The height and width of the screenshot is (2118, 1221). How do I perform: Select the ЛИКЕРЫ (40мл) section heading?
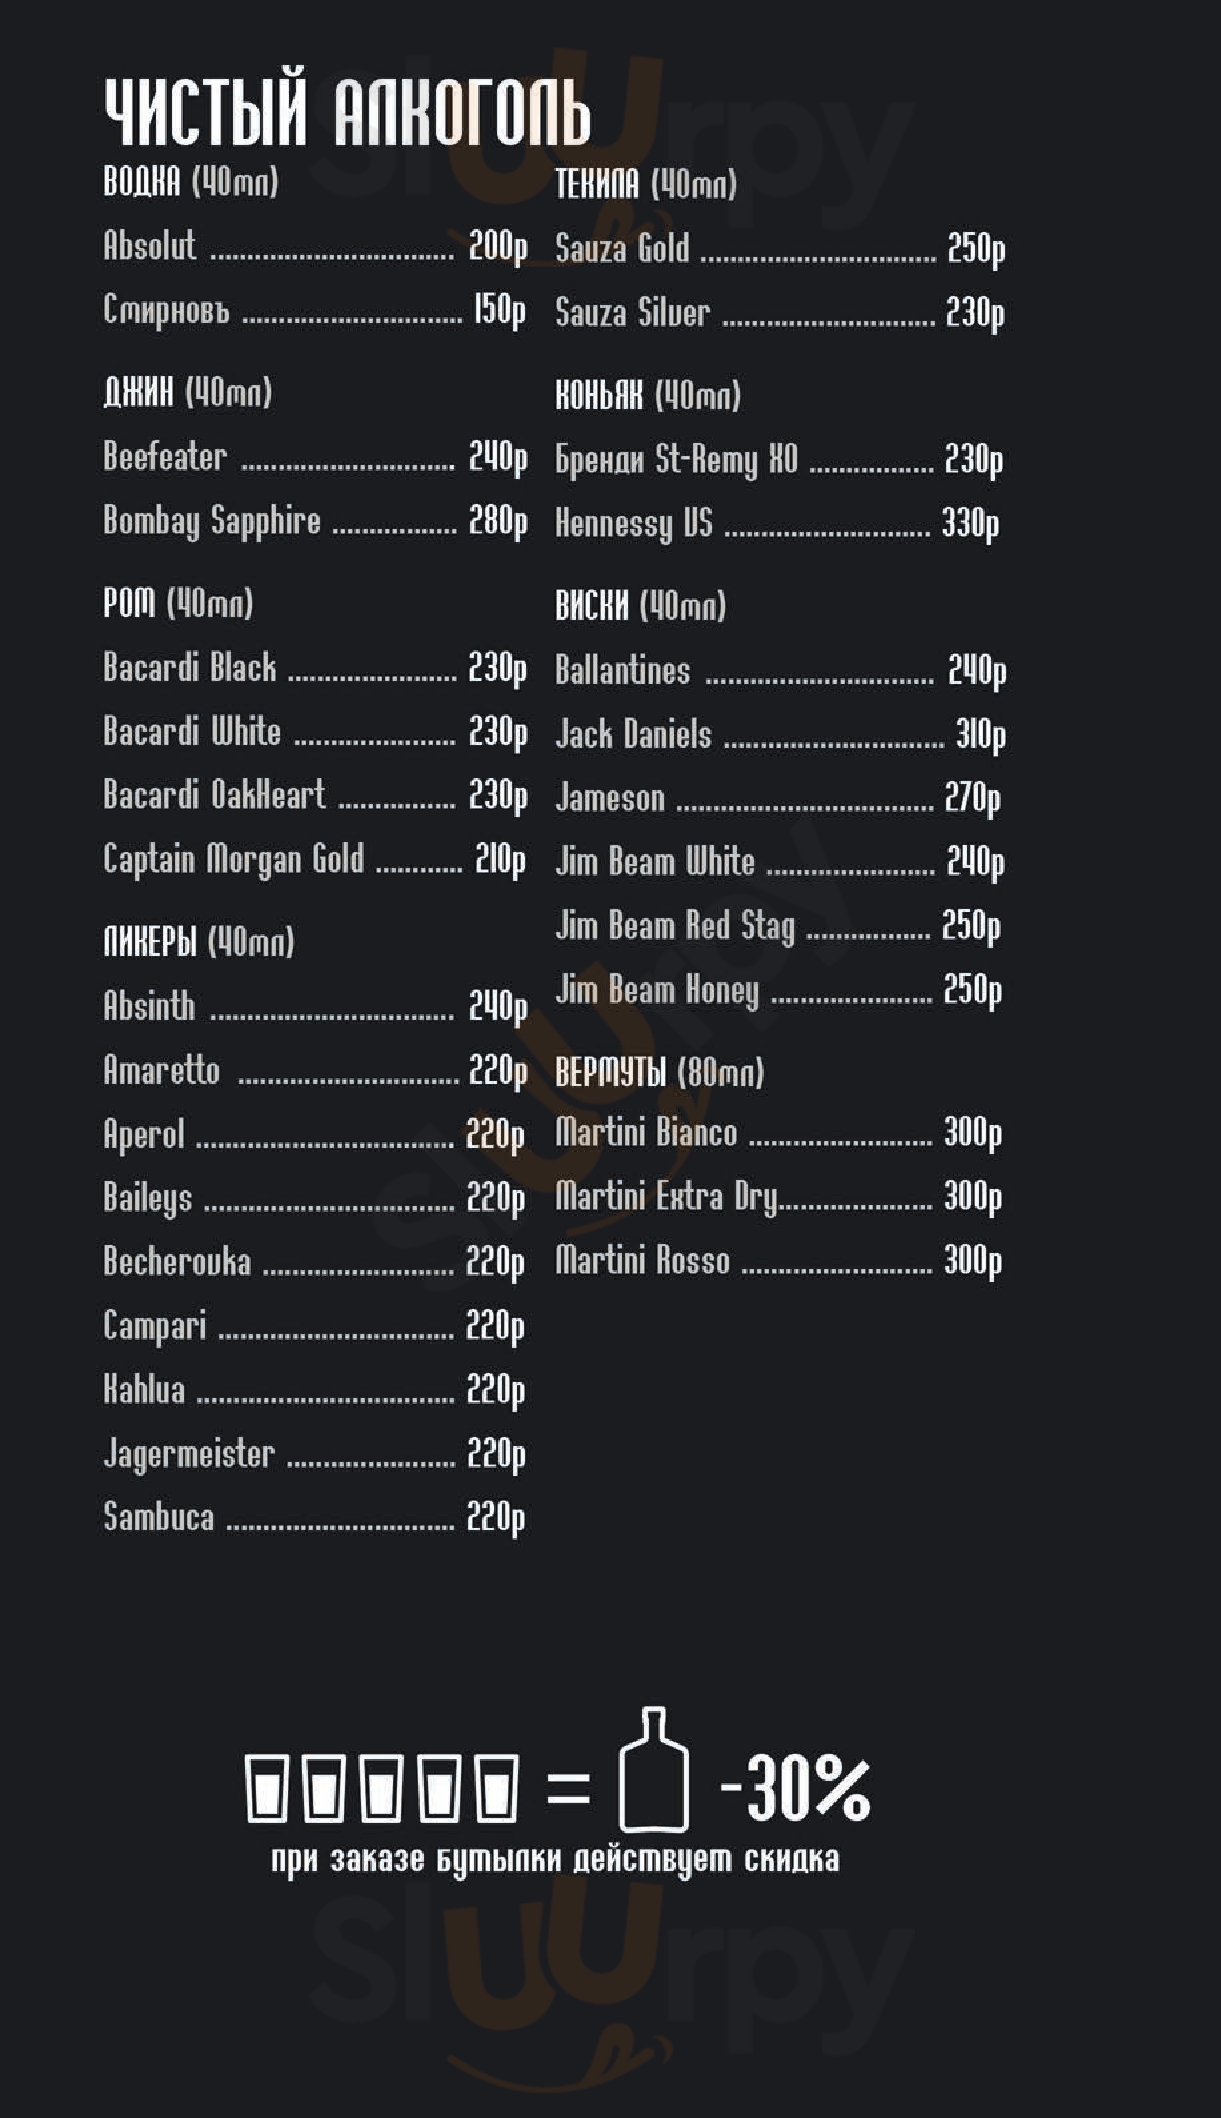[199, 941]
